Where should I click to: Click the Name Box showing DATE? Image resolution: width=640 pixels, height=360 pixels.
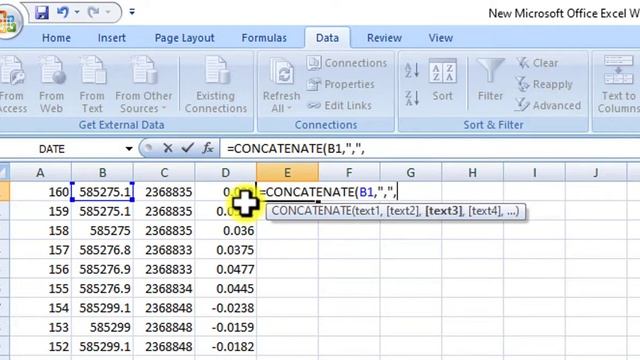point(61,149)
